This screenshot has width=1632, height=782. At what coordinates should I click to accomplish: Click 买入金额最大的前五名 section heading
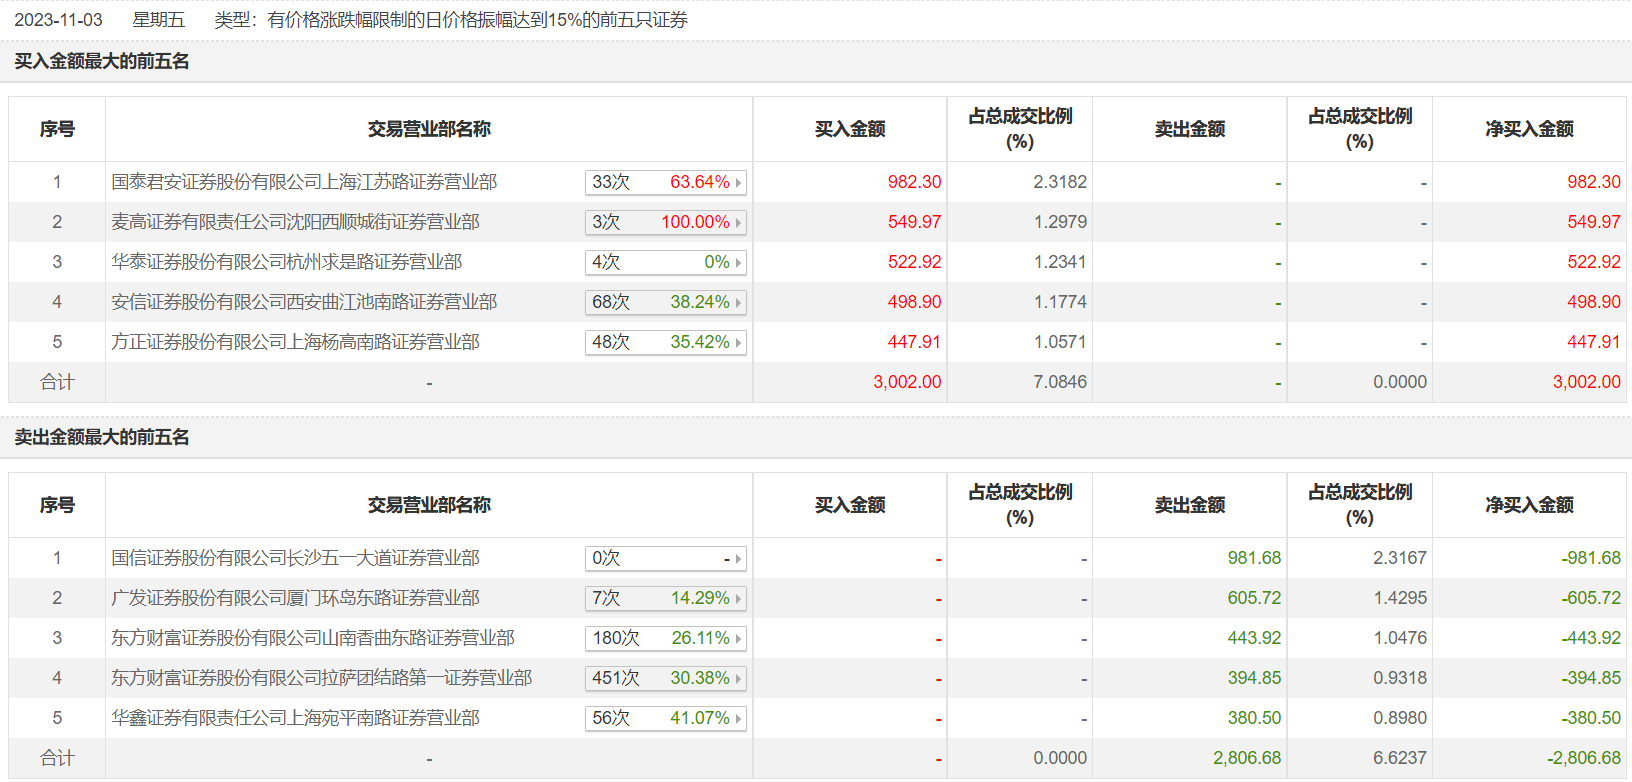coord(102,62)
